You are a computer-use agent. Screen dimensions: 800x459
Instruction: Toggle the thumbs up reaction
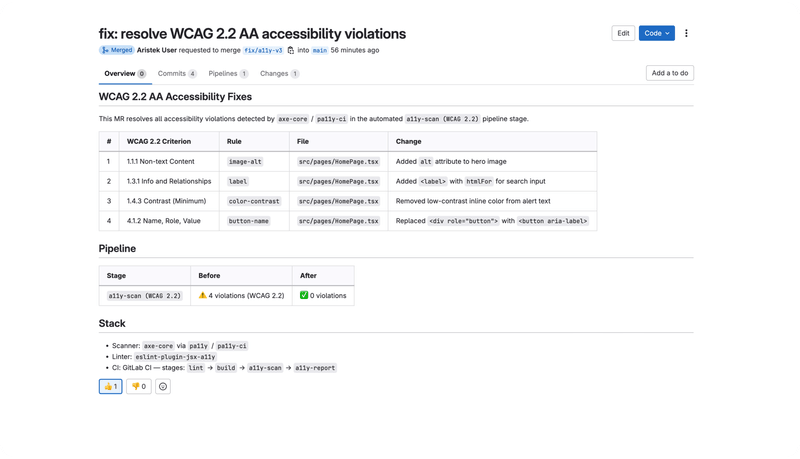click(111, 387)
